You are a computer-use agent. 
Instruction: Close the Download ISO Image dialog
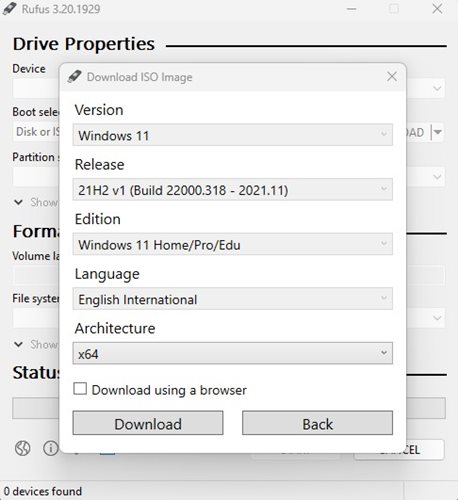click(x=392, y=77)
